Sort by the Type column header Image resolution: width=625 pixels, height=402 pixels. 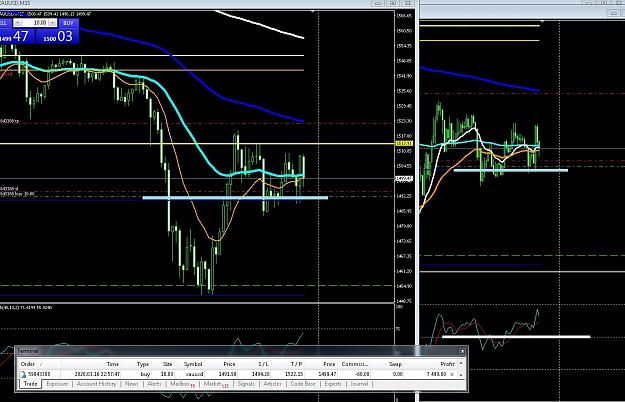pyautogui.click(x=136, y=364)
